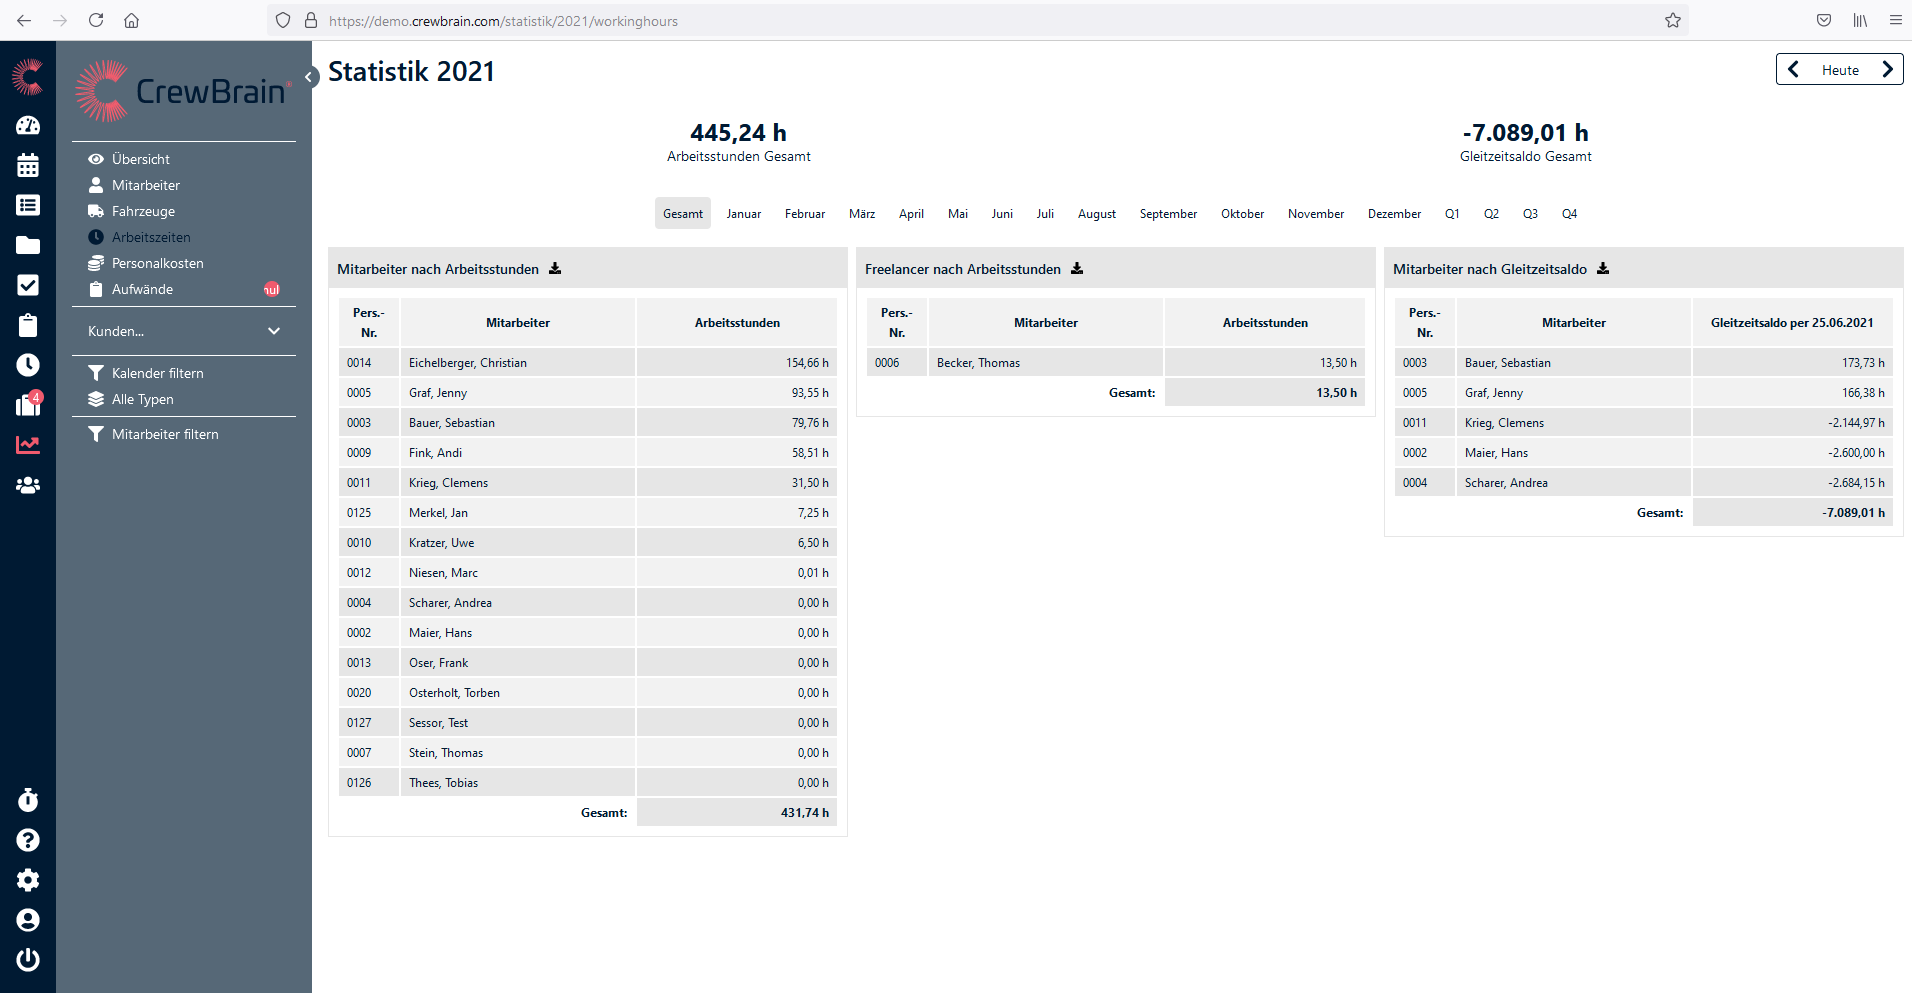
Task: Click the Heute button
Action: (1840, 70)
